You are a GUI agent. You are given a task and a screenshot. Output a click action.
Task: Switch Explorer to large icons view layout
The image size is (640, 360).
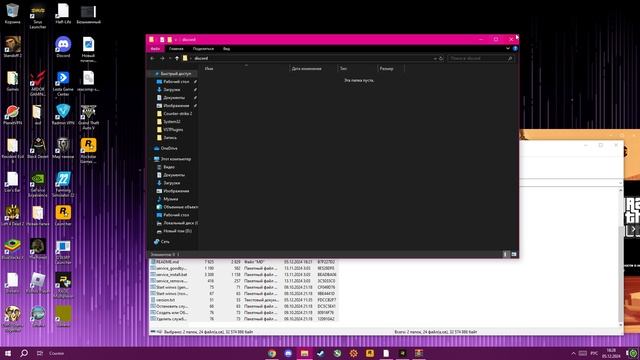[x=514, y=254]
